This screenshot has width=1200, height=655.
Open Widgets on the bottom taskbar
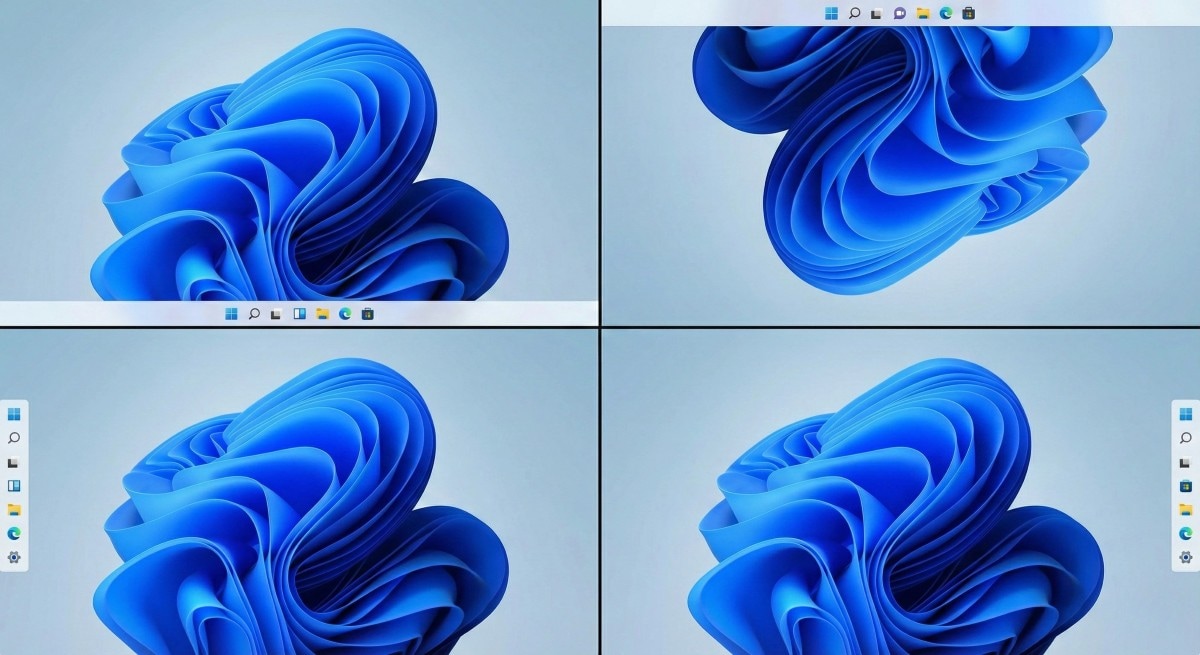pos(299,314)
